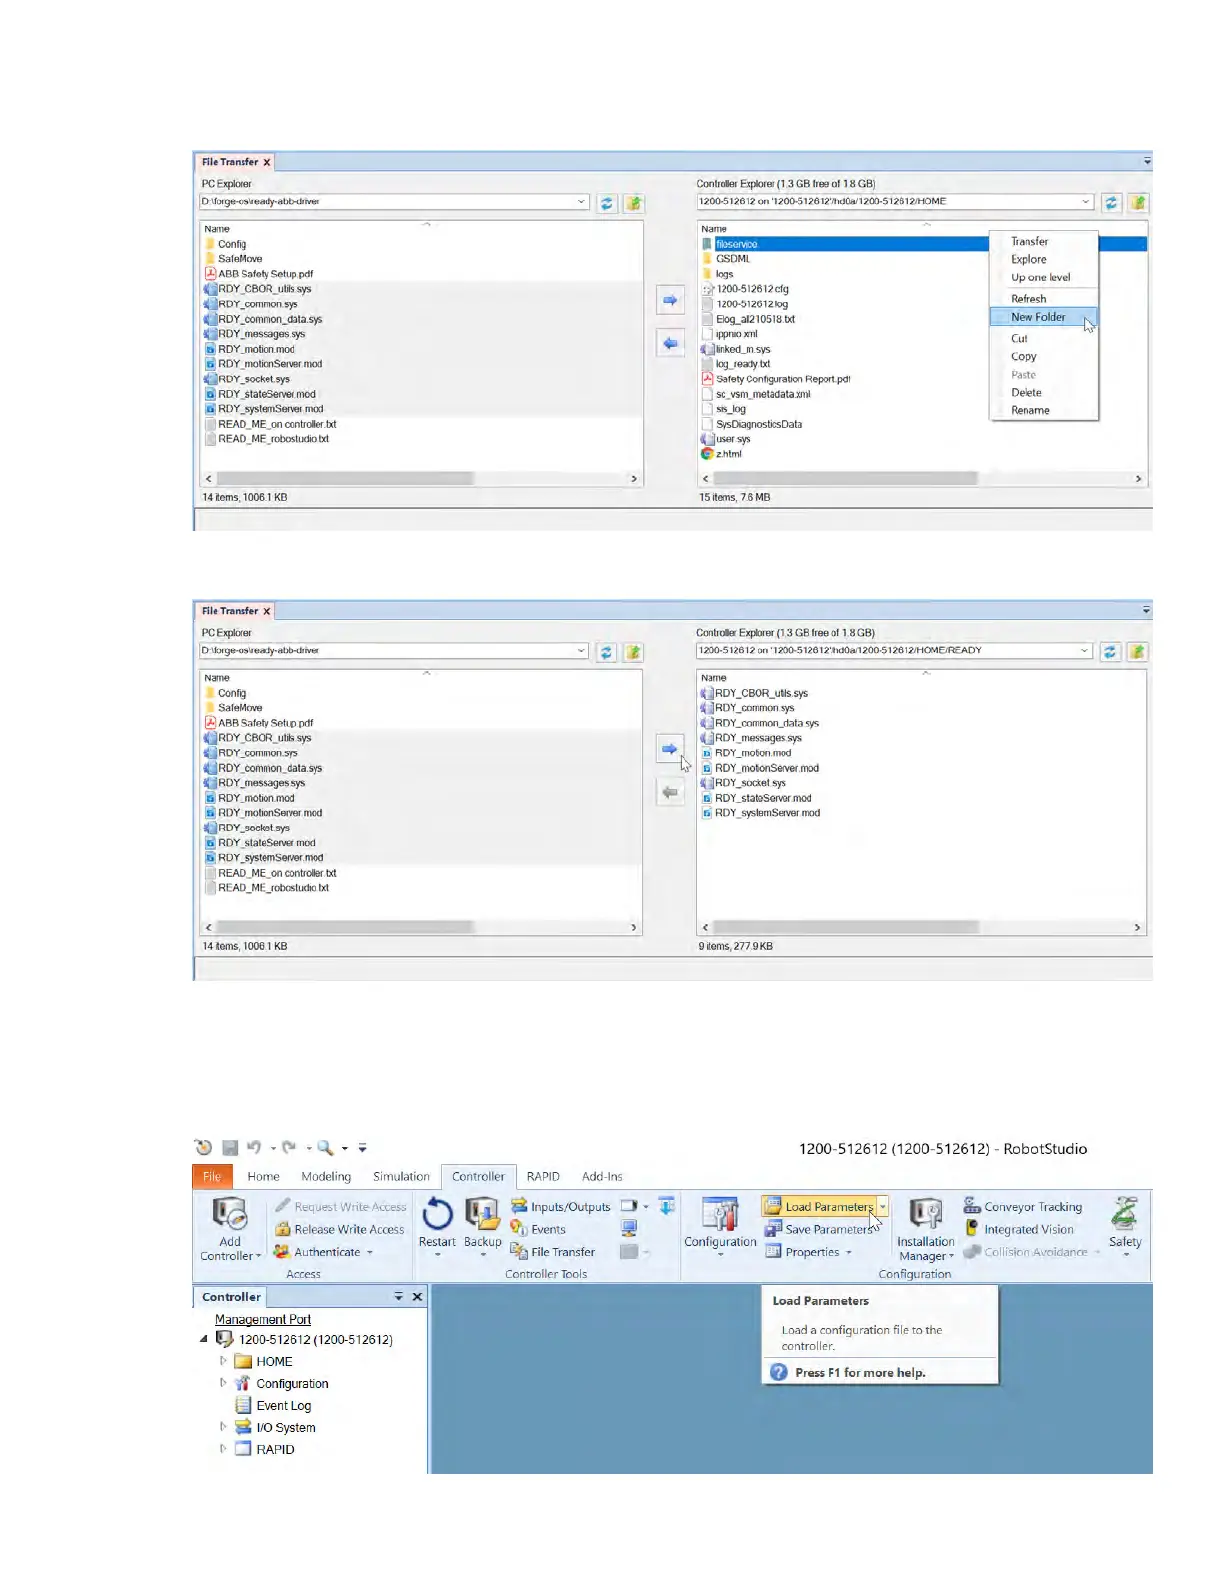Click the large Configuration icon
The width and height of the screenshot is (1224, 1584).
tap(720, 1214)
